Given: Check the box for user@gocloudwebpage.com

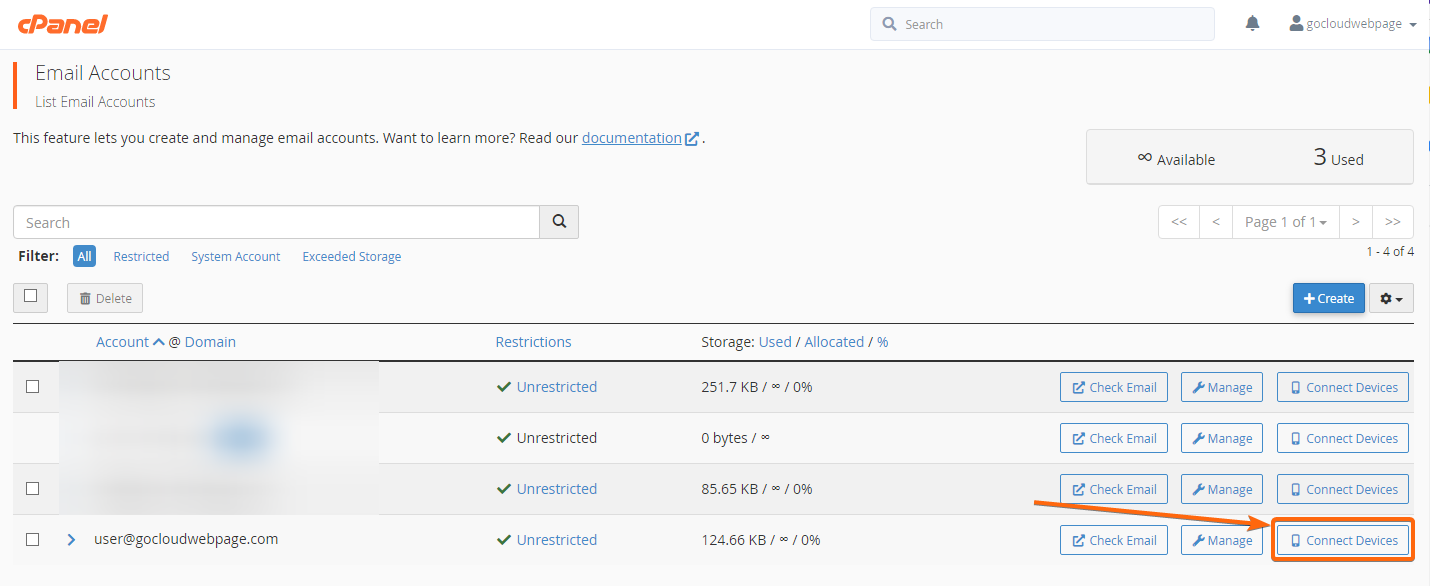Looking at the screenshot, I should (x=32, y=540).
